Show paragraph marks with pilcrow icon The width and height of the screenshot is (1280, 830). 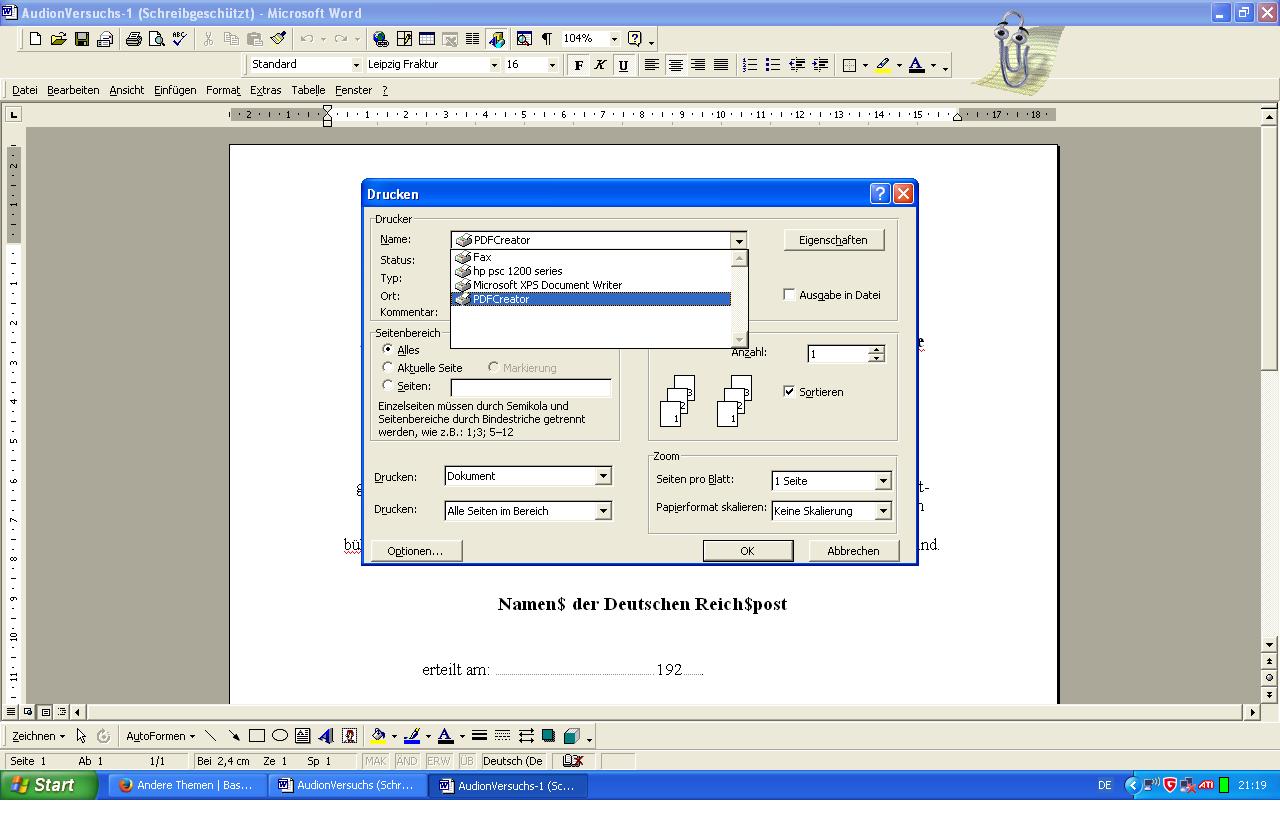547,39
